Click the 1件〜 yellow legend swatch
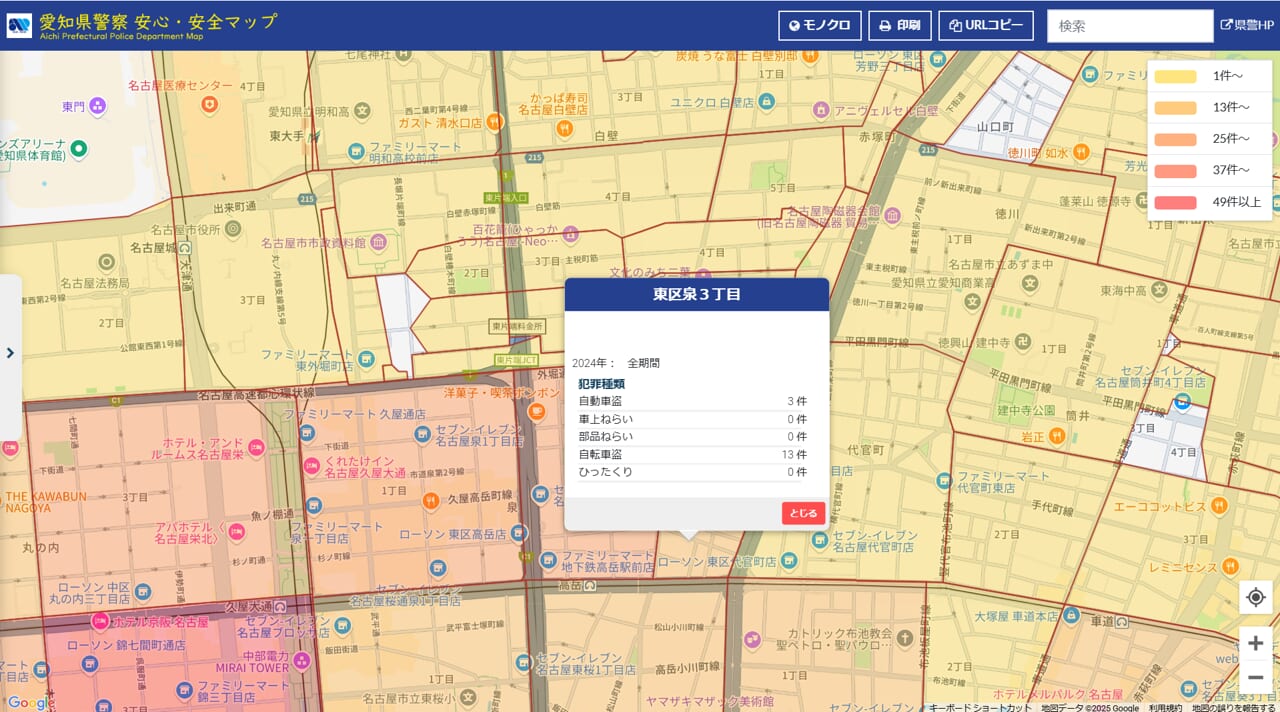 click(1175, 76)
